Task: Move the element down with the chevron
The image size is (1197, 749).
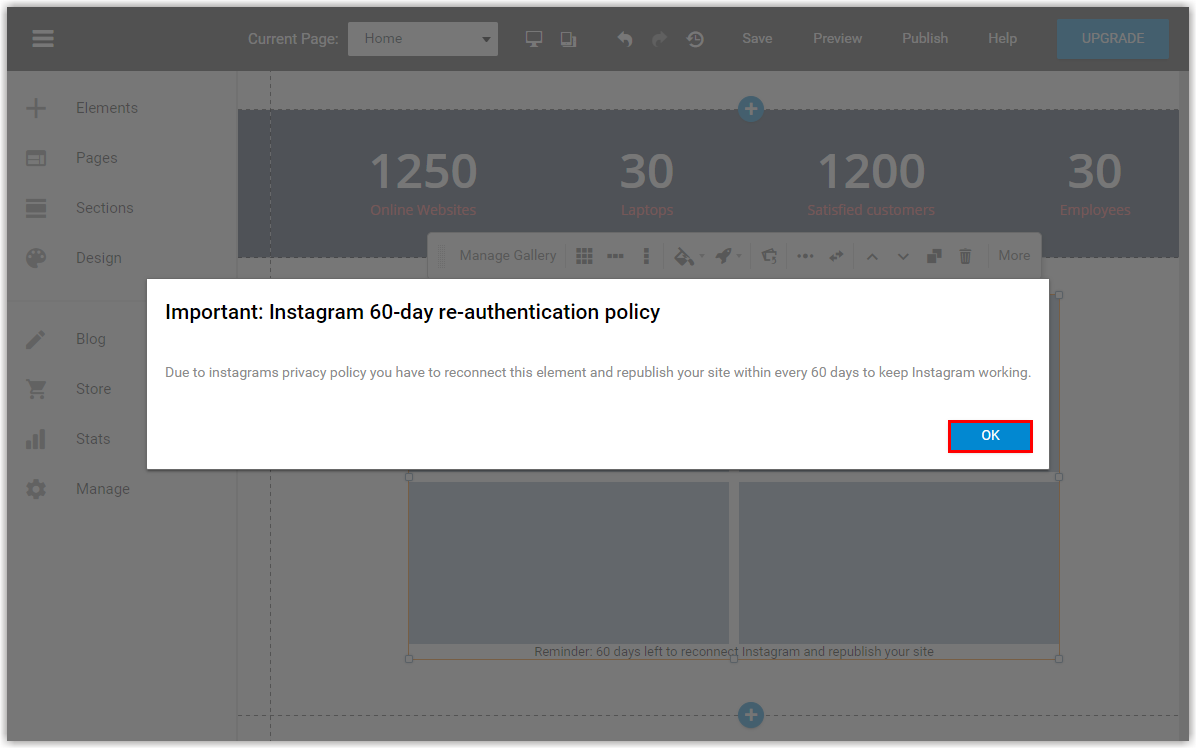Action: click(x=903, y=257)
